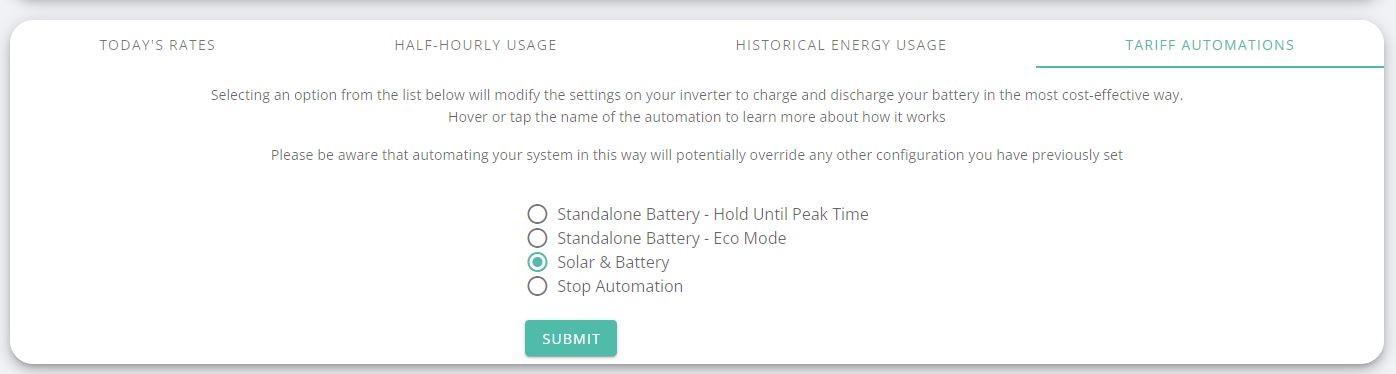
Task: Click the 'Solar & Battery' label text
Action: point(613,262)
